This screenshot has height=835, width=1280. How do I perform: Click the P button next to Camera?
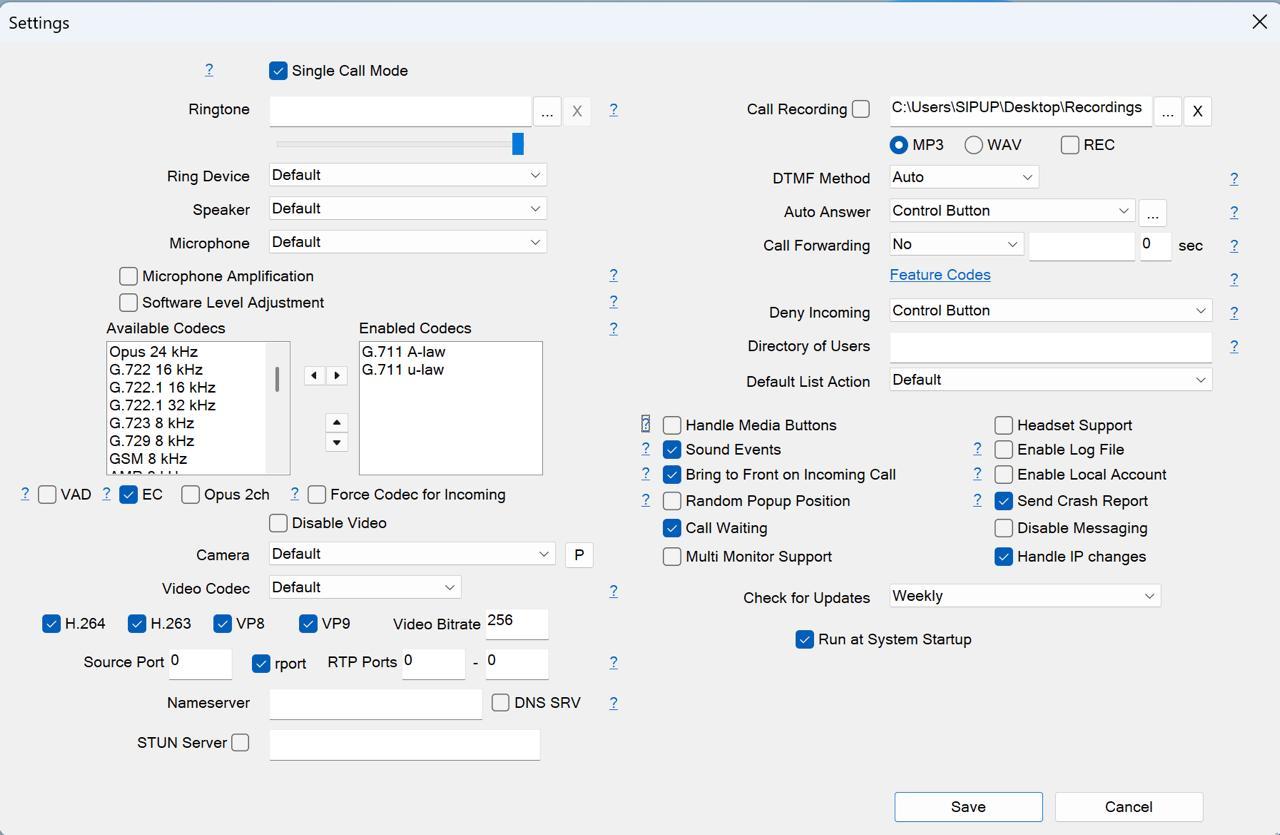click(579, 555)
